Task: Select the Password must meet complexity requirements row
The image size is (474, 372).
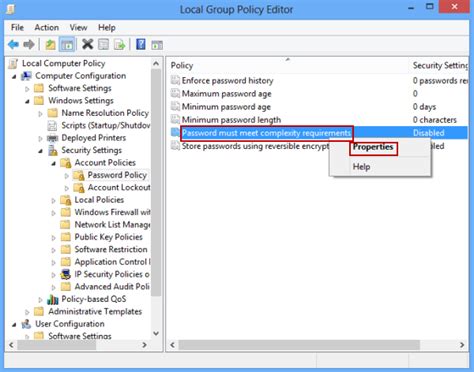Action: tap(319, 133)
